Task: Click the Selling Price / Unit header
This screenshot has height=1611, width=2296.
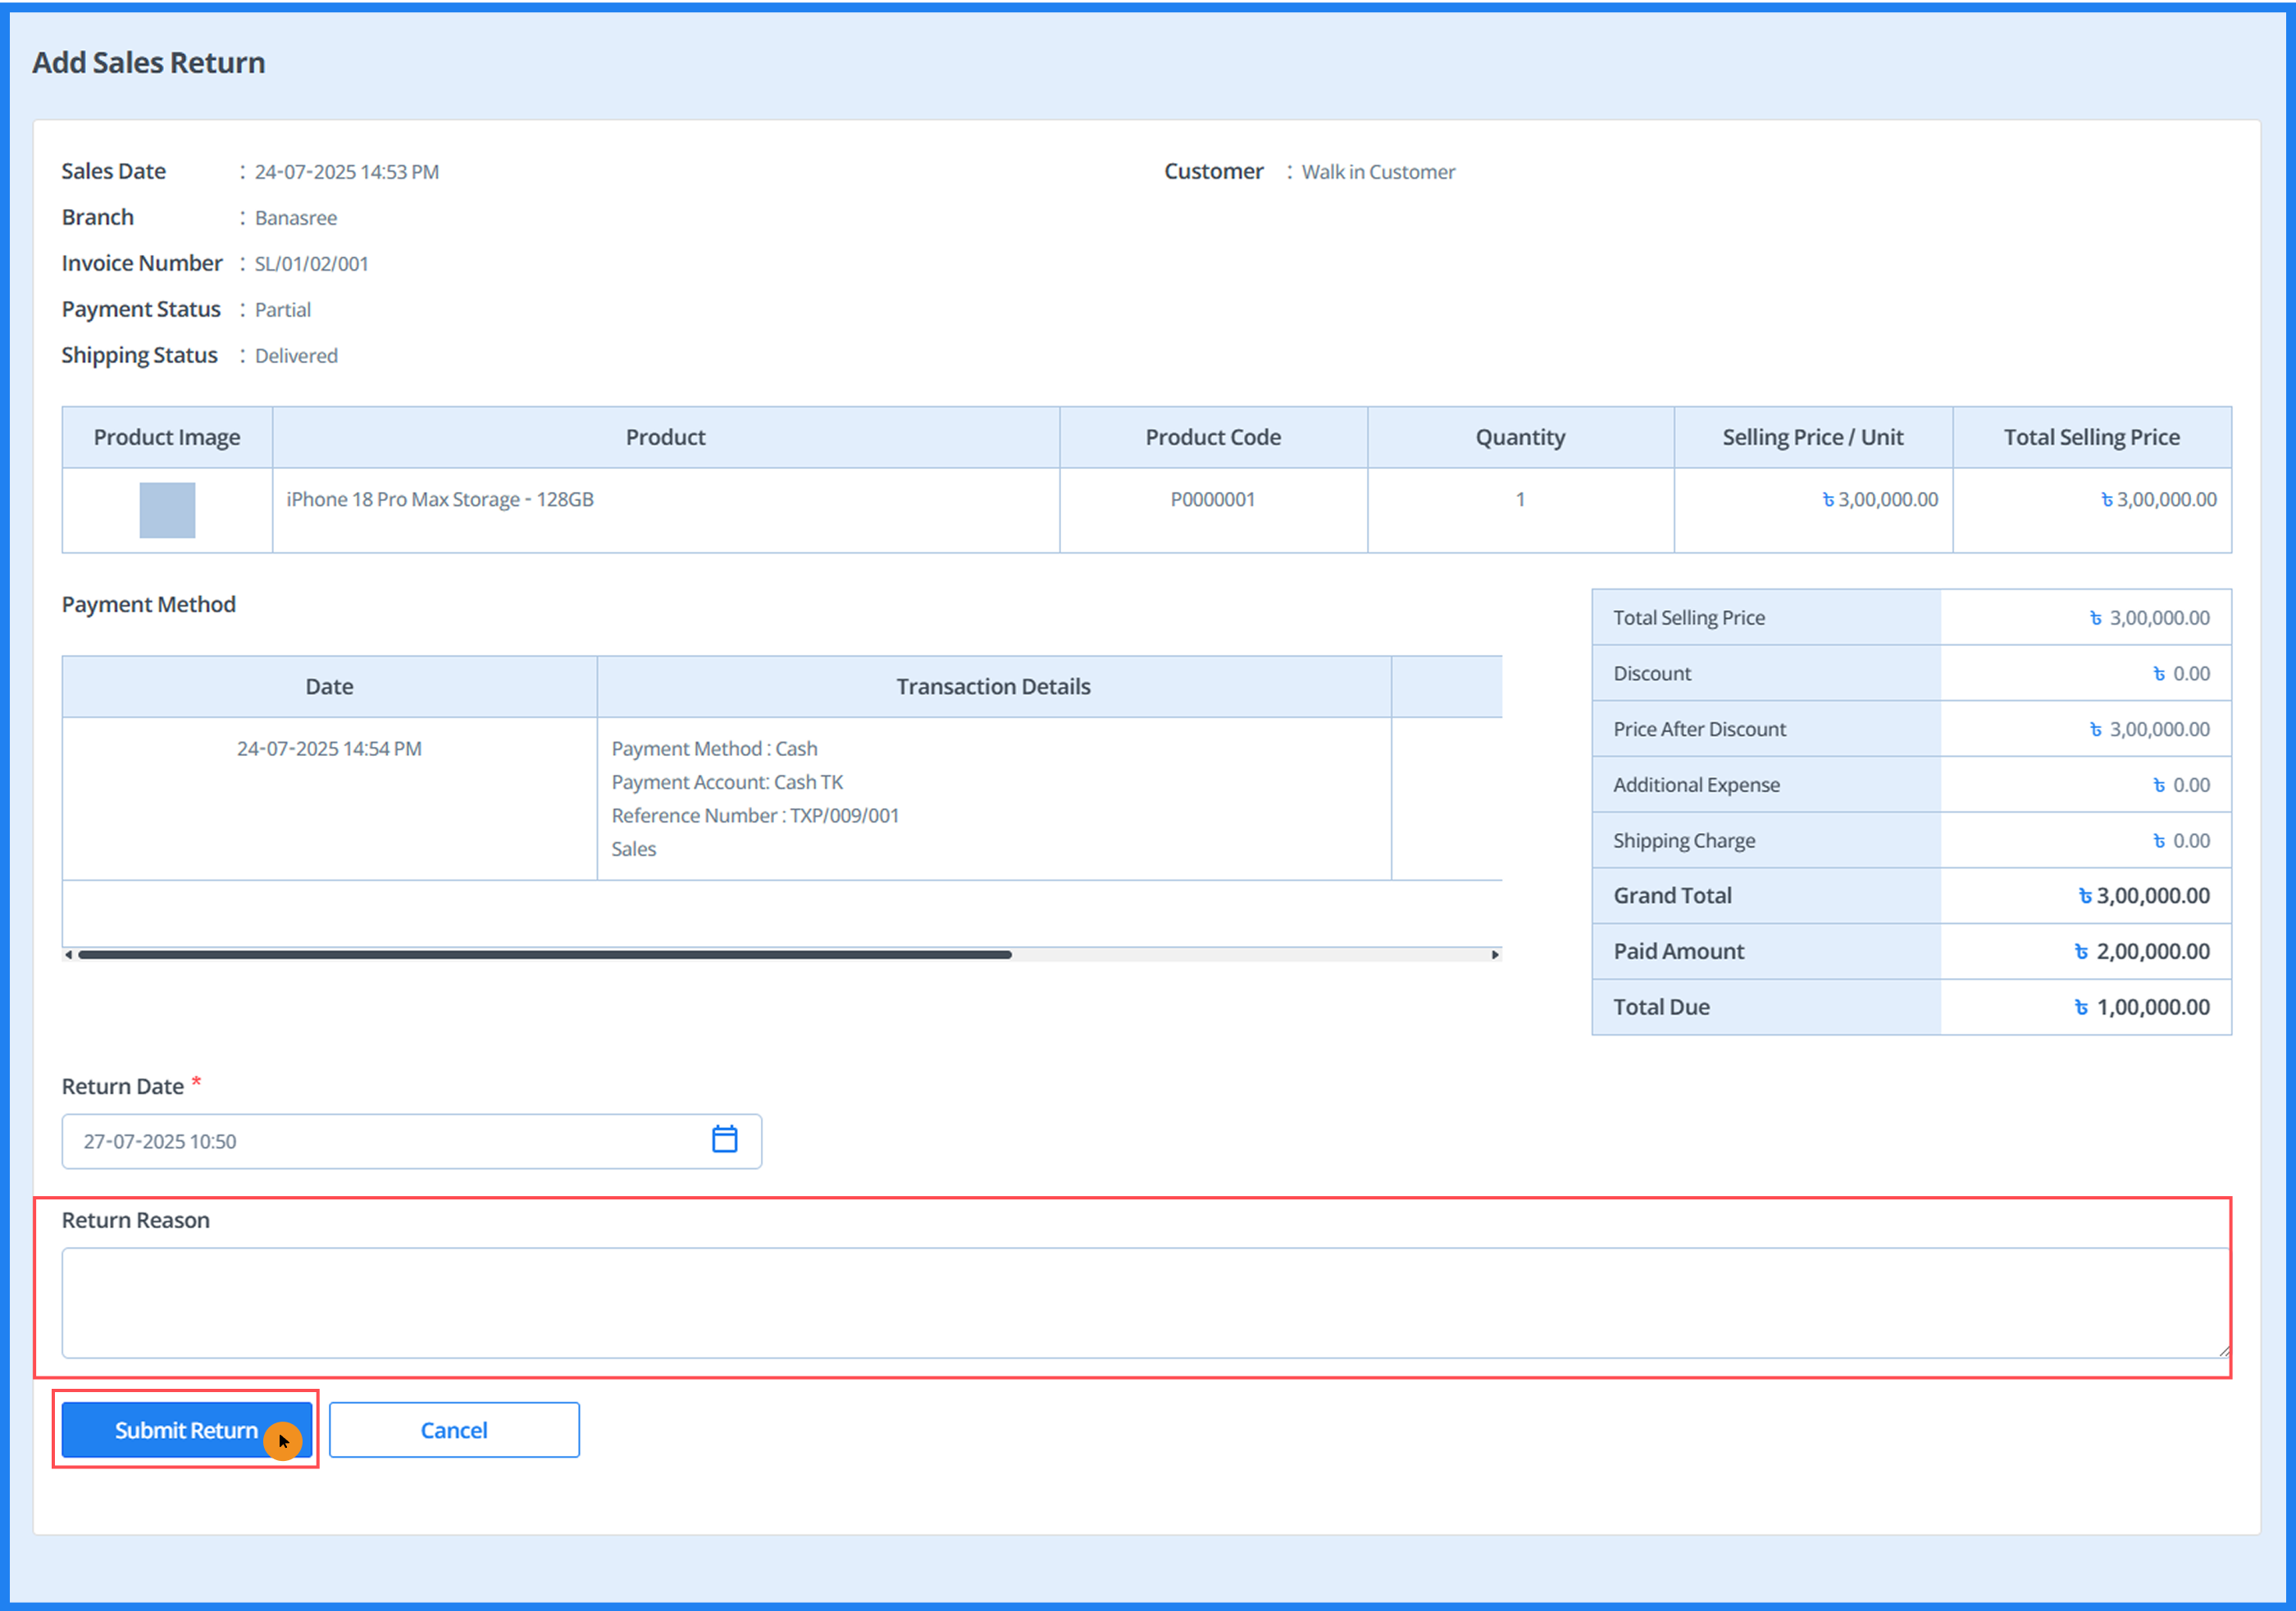Action: click(1812, 437)
